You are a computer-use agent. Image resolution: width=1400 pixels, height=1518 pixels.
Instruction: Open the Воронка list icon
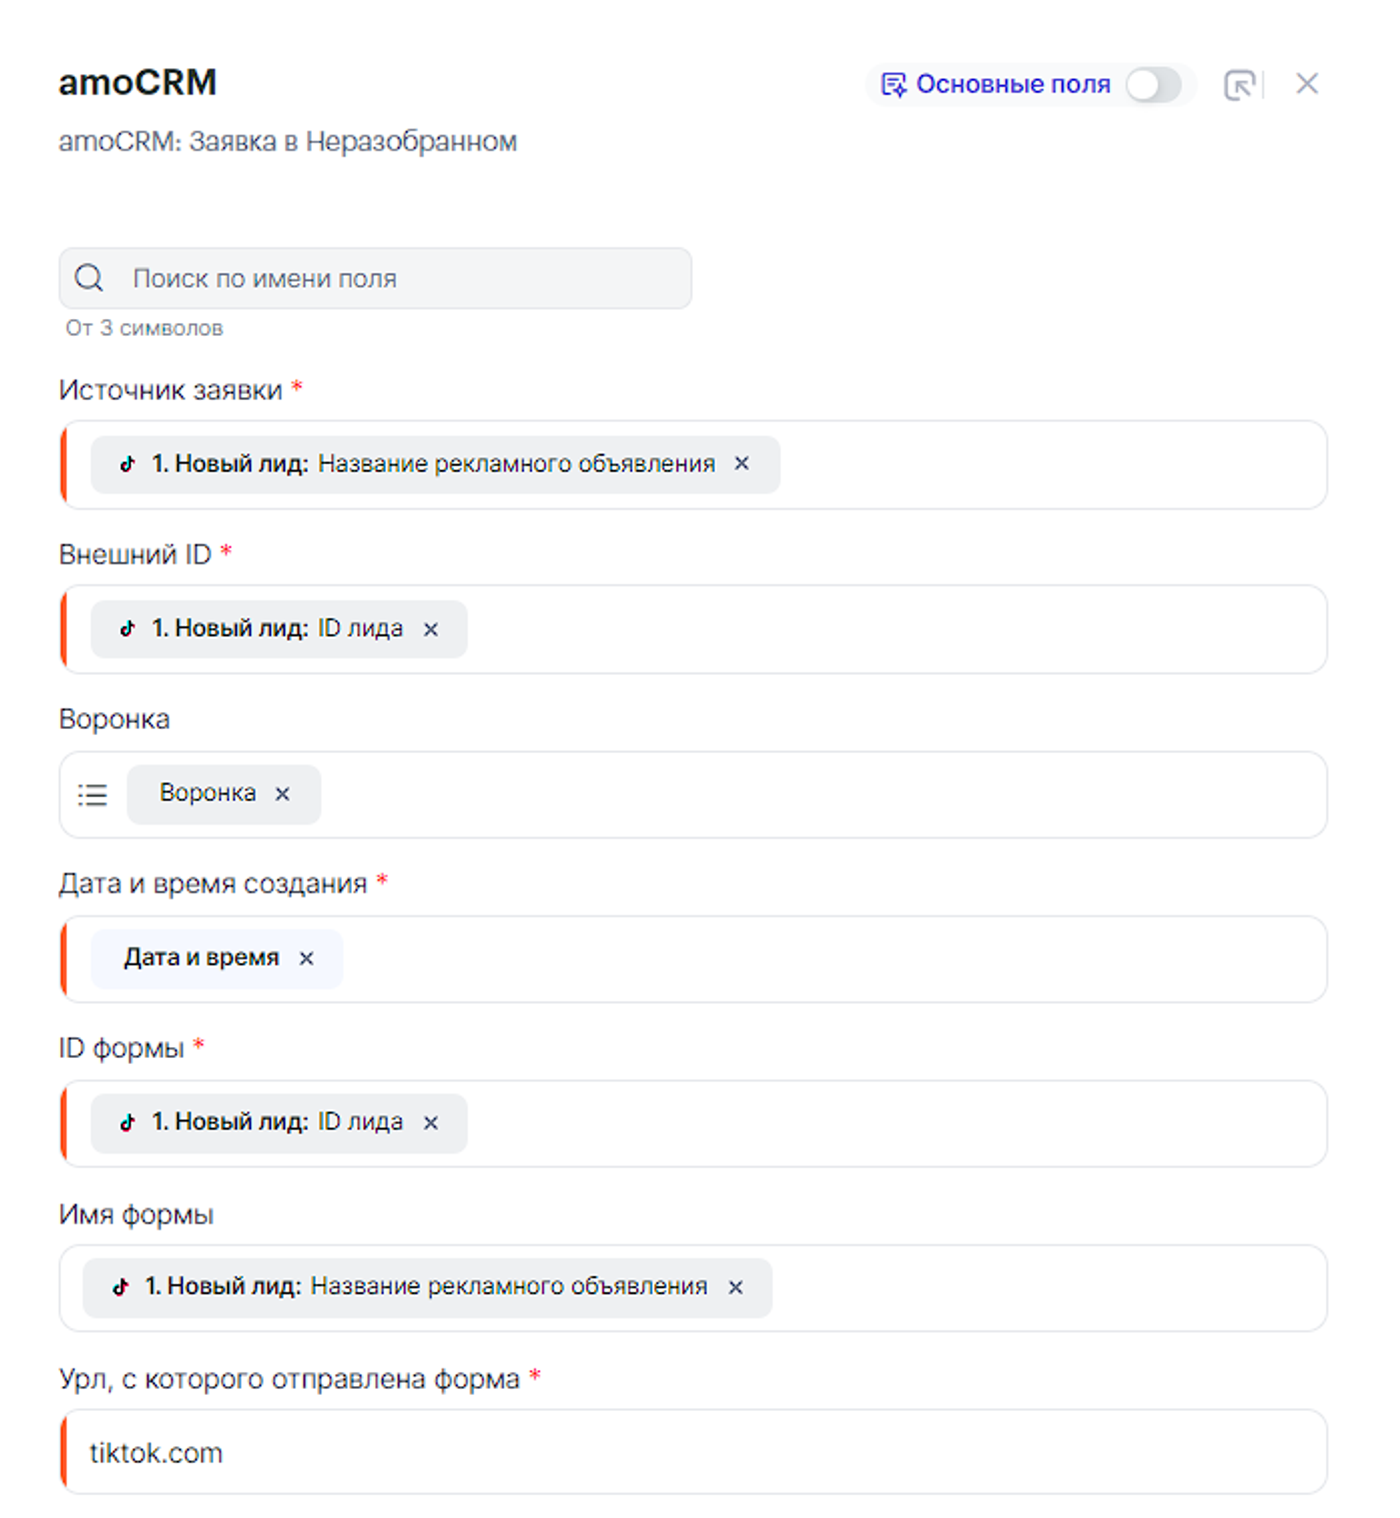93,795
